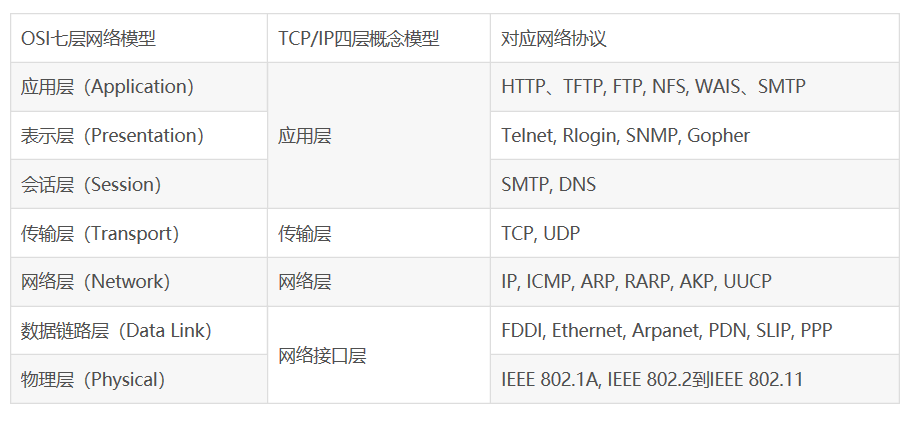Select the 会话层 (Session) cell

pyautogui.click(x=139, y=184)
